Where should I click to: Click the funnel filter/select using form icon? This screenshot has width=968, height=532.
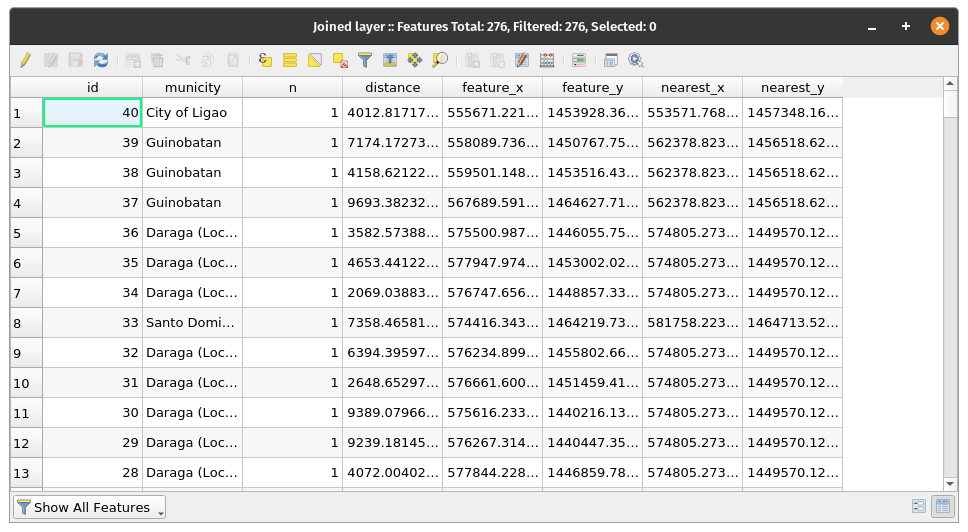click(x=365, y=60)
